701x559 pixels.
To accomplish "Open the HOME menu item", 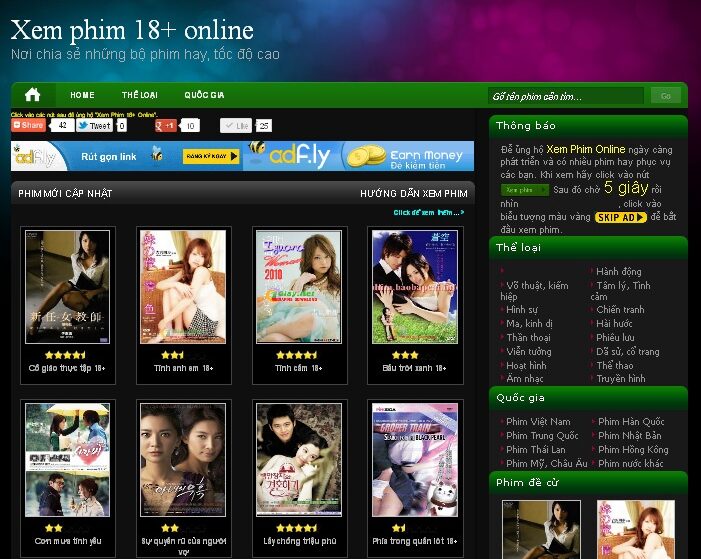I will click(82, 95).
